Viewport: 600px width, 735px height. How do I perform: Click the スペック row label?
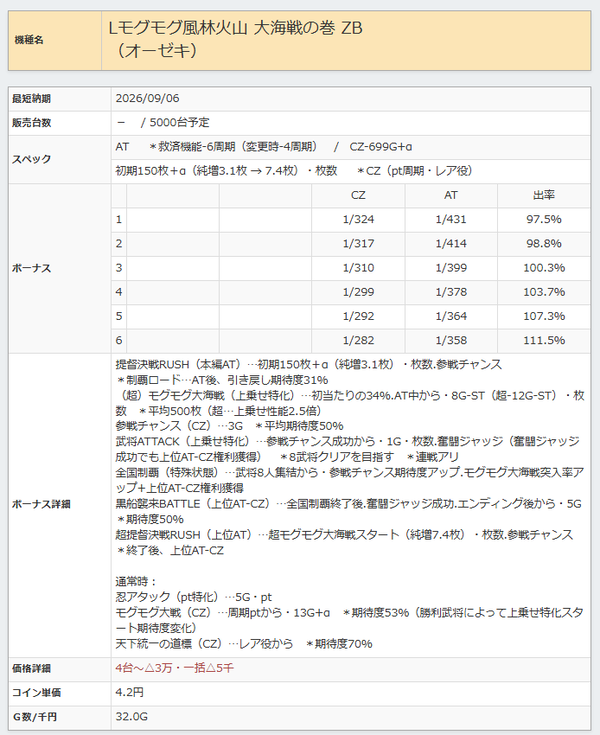[31, 159]
